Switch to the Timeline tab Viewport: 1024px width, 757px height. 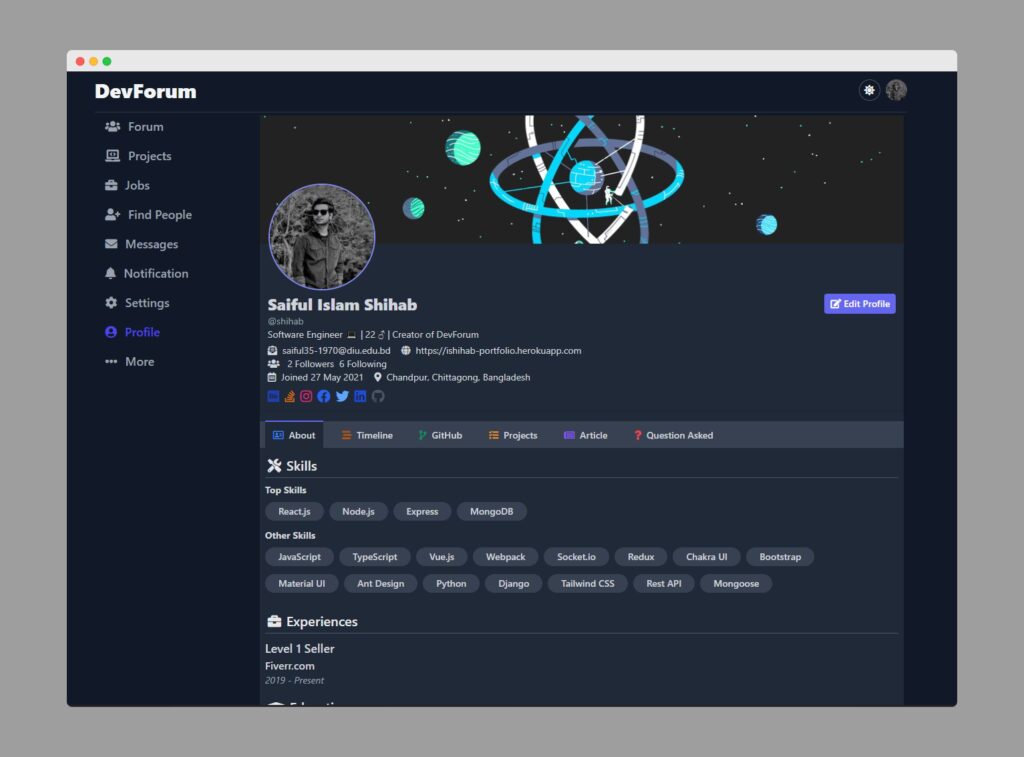pos(367,435)
